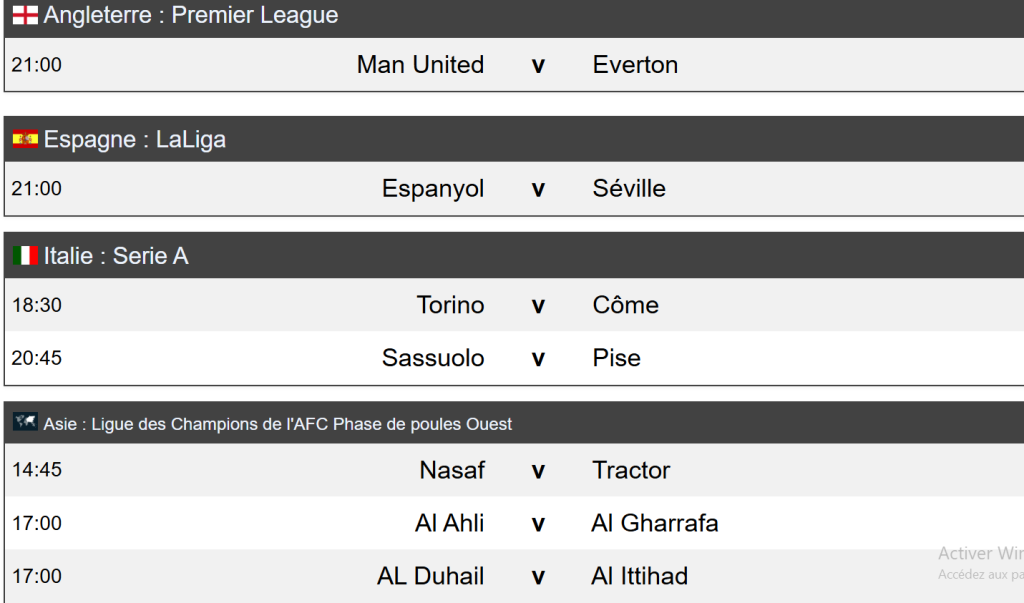Click the Asia world map icon
The width and height of the screenshot is (1024, 603).
(25, 423)
